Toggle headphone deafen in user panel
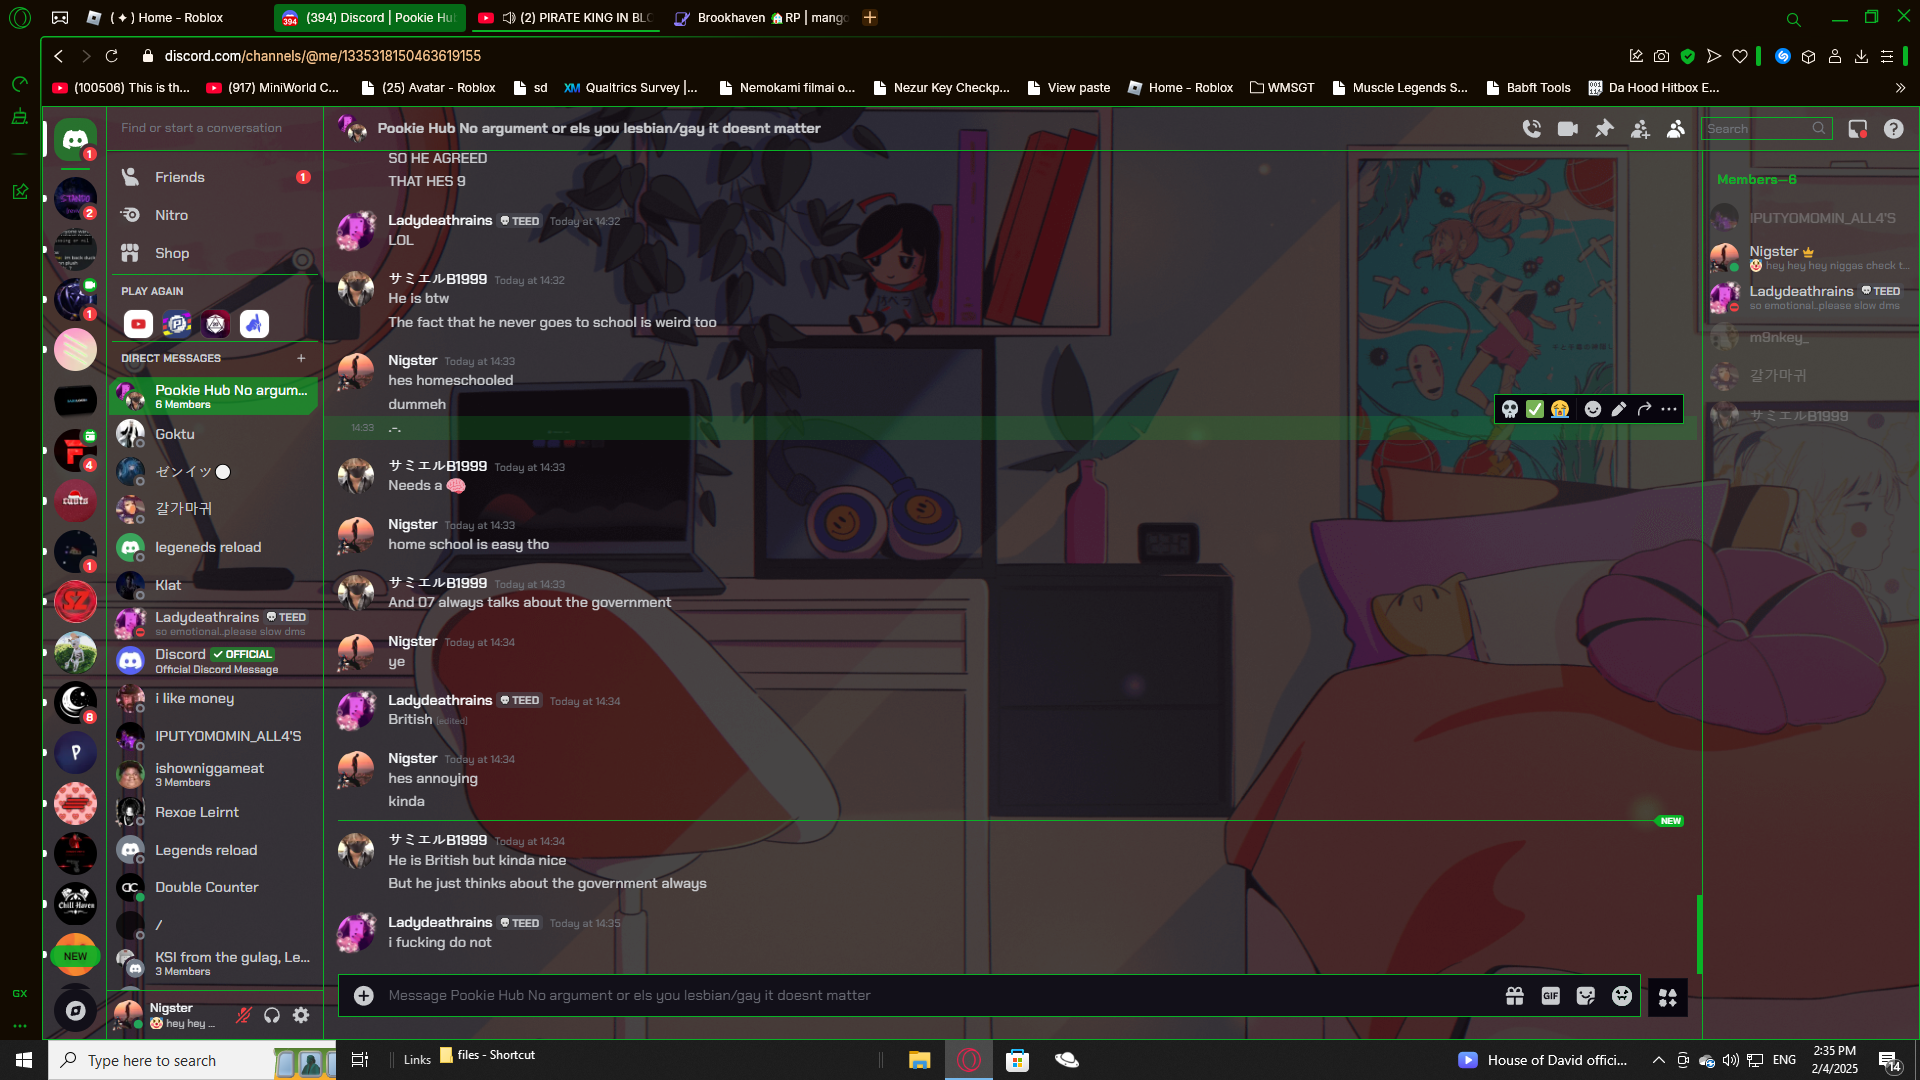 click(272, 1015)
